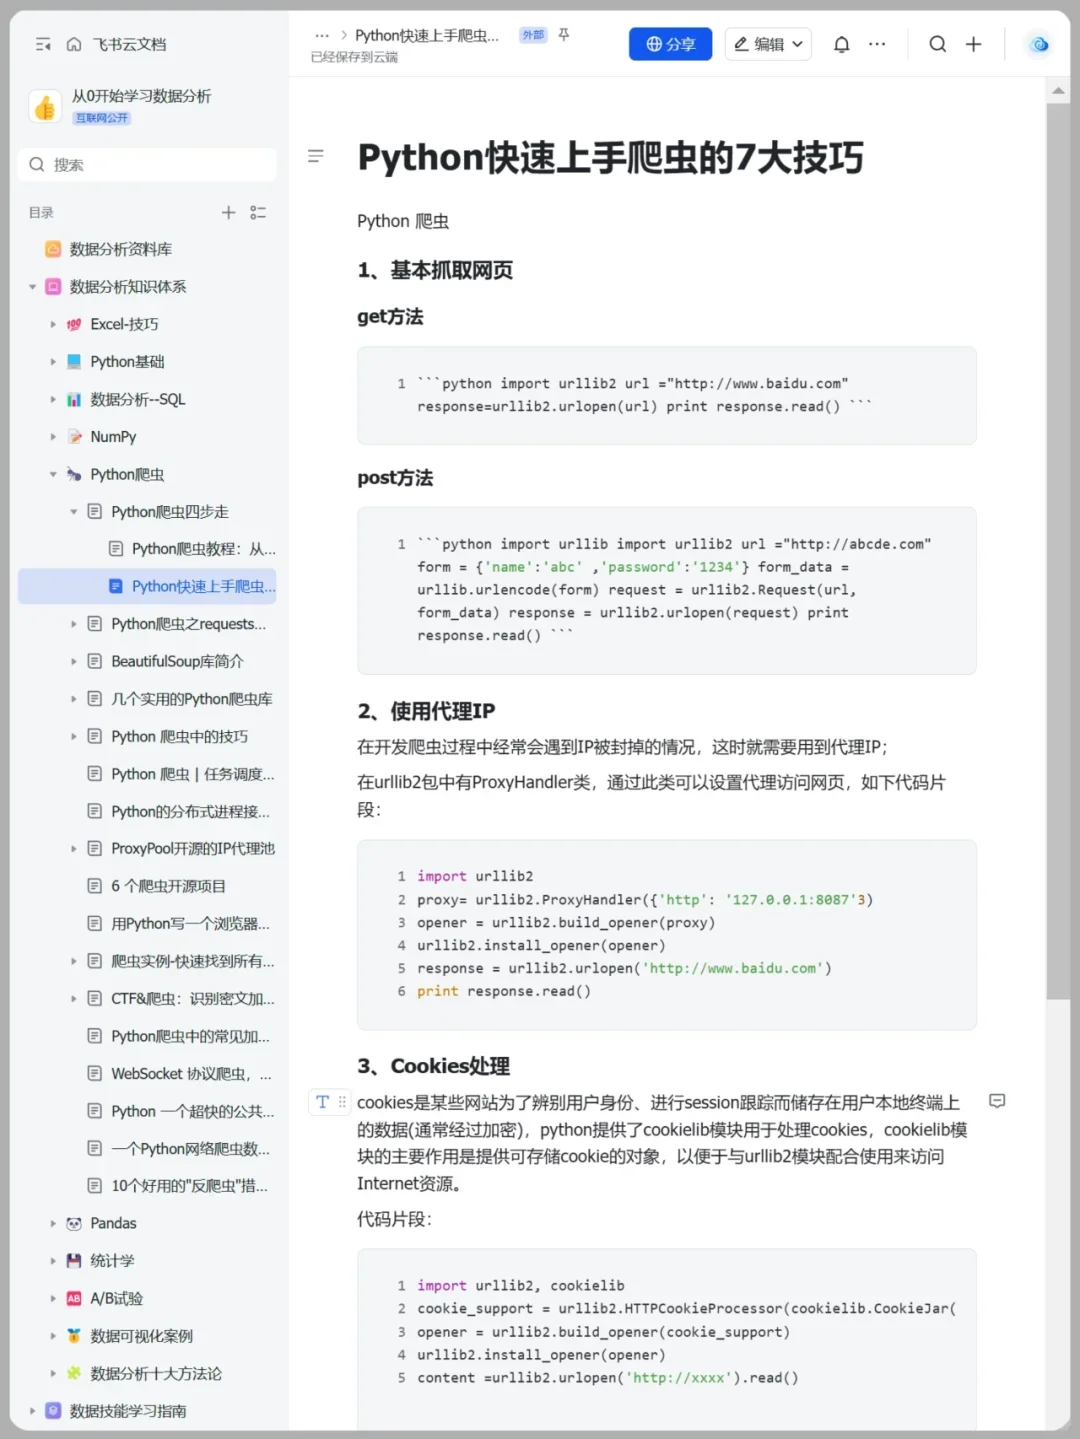Click the 互联网公开 label under the workspace name
Viewport: 1080px width, 1439px height.
point(103,118)
